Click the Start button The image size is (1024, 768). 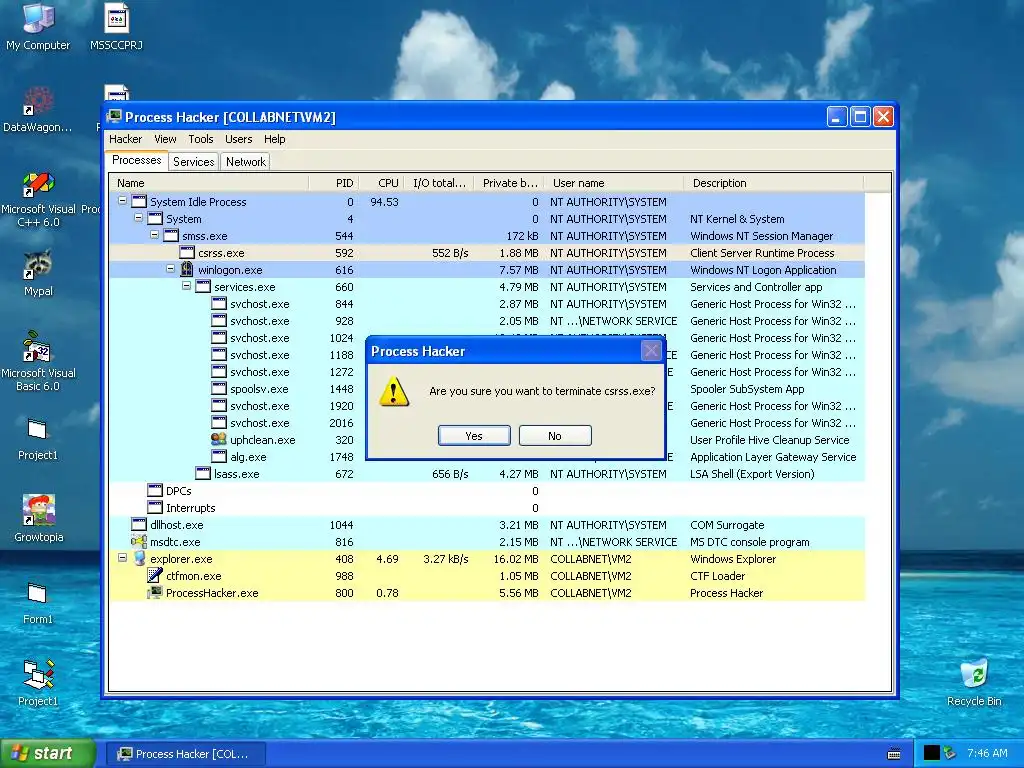tap(48, 753)
